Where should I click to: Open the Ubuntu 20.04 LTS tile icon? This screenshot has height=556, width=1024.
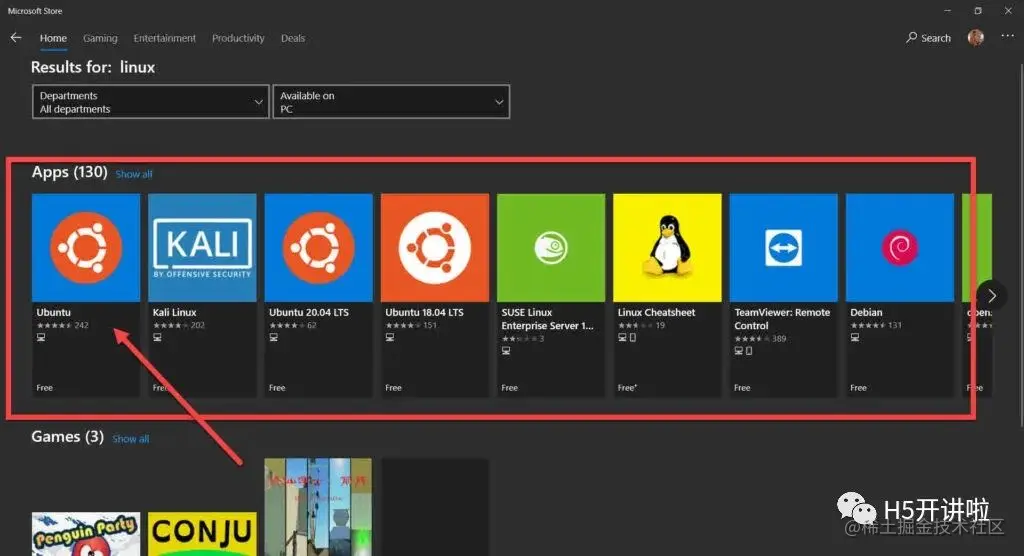[319, 248]
